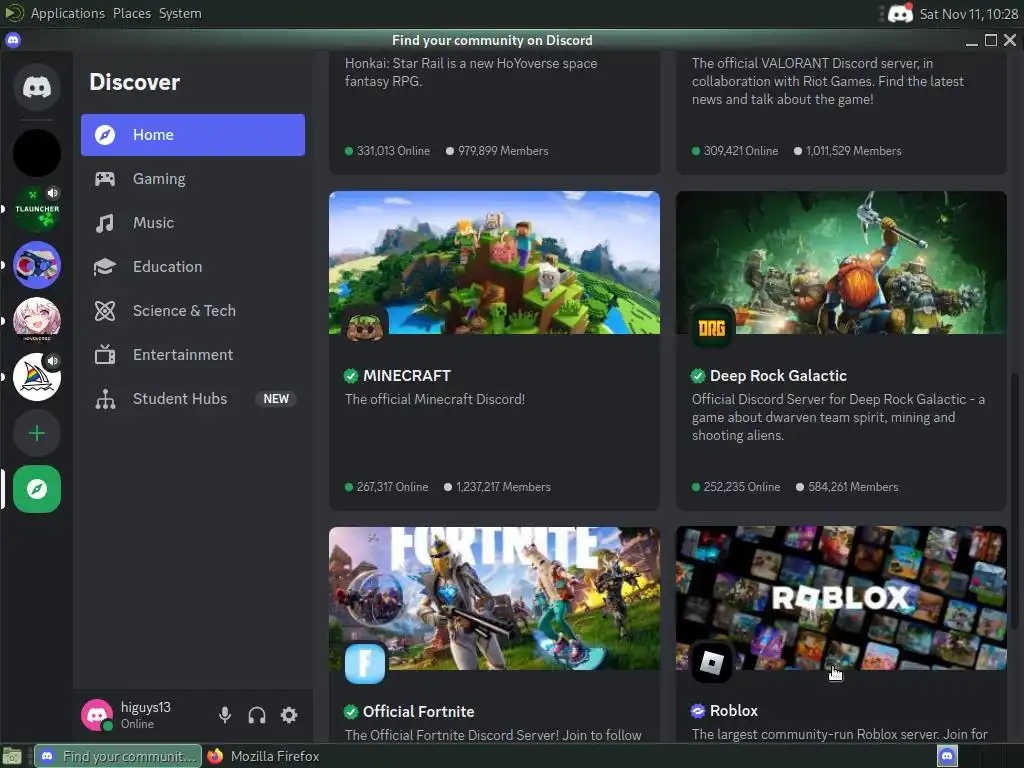
Task: Click the Roblox partner badge icon
Action: click(x=697, y=711)
